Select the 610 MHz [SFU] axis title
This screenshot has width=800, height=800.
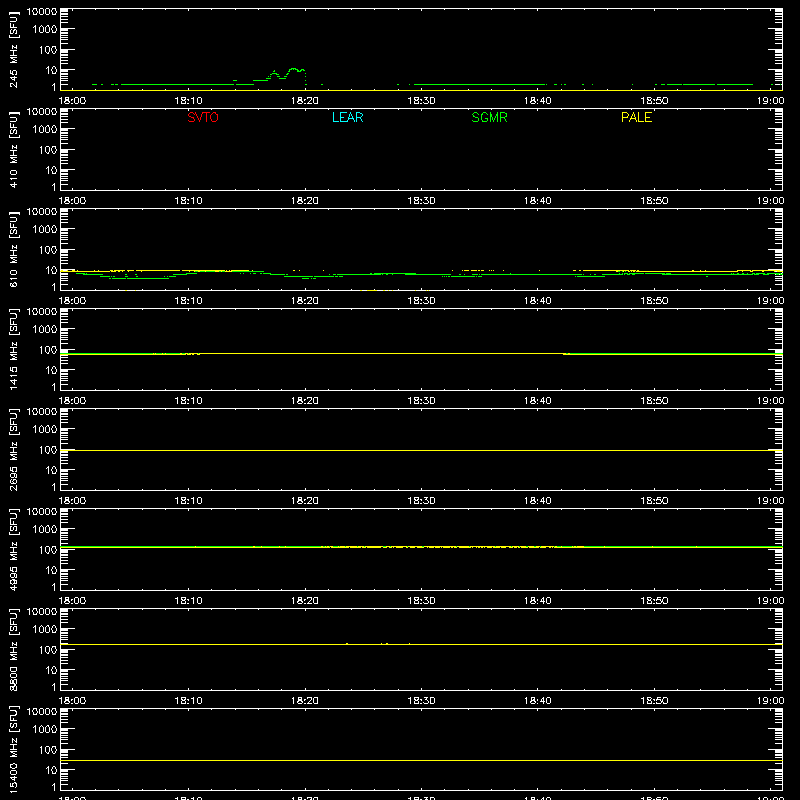(x=13, y=249)
